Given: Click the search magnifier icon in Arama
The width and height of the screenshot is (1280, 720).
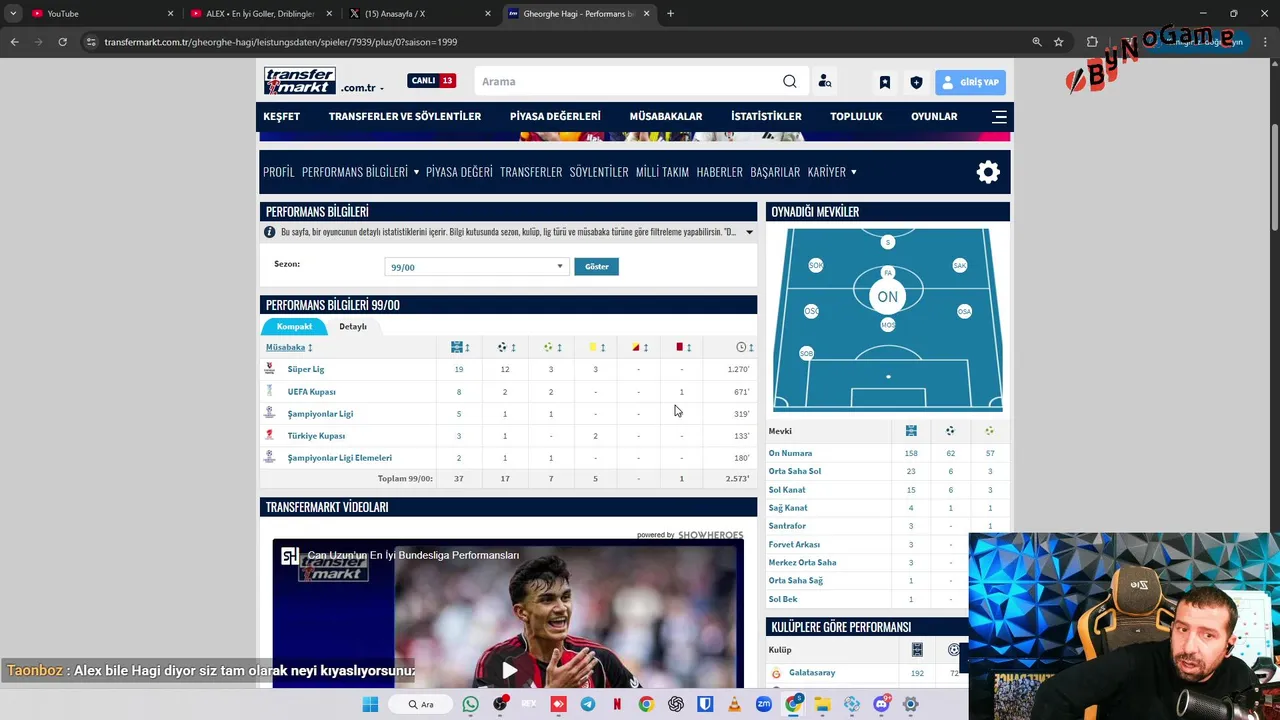Looking at the screenshot, I should (790, 81).
